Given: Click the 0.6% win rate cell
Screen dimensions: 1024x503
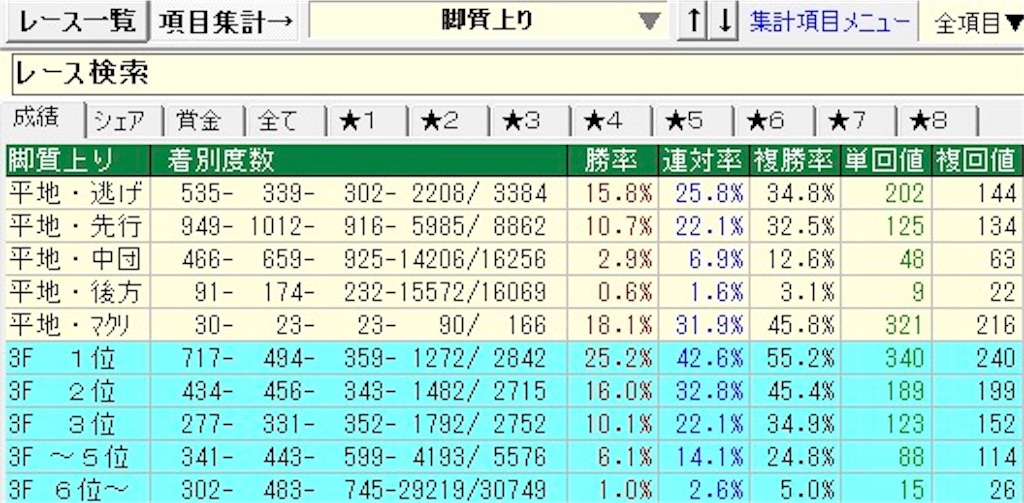Looking at the screenshot, I should tap(611, 291).
